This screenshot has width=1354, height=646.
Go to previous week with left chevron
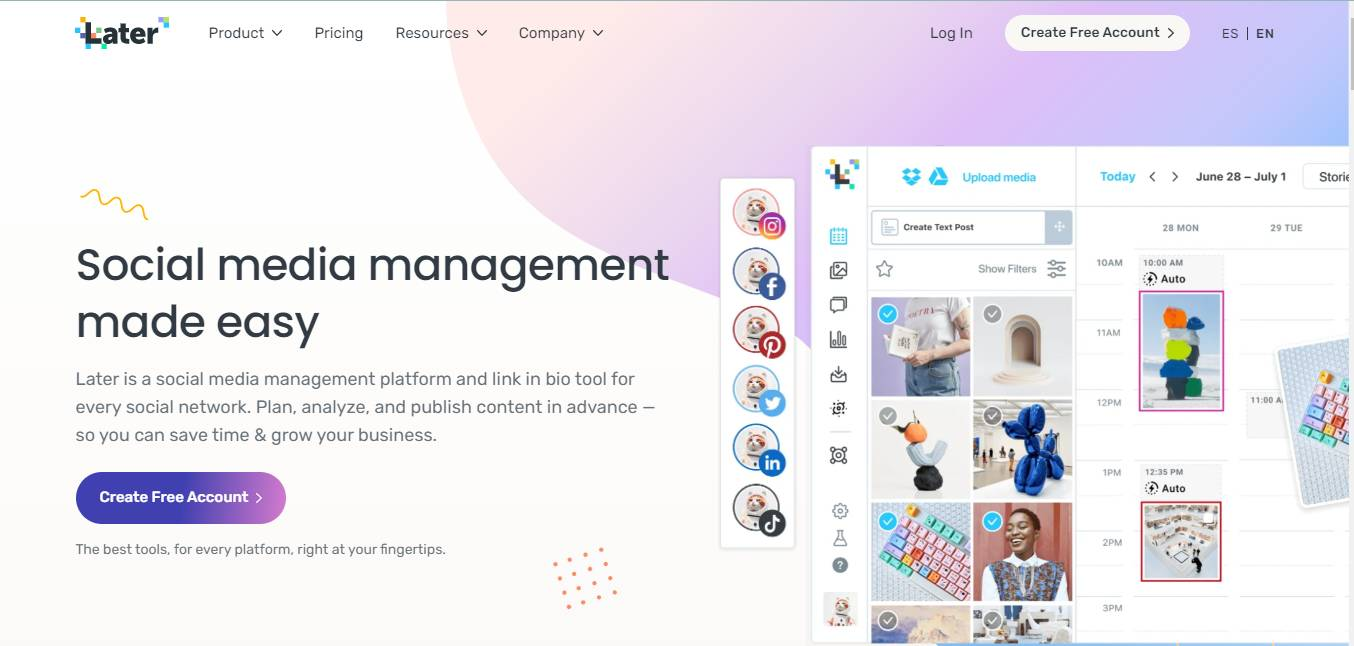(x=1152, y=177)
